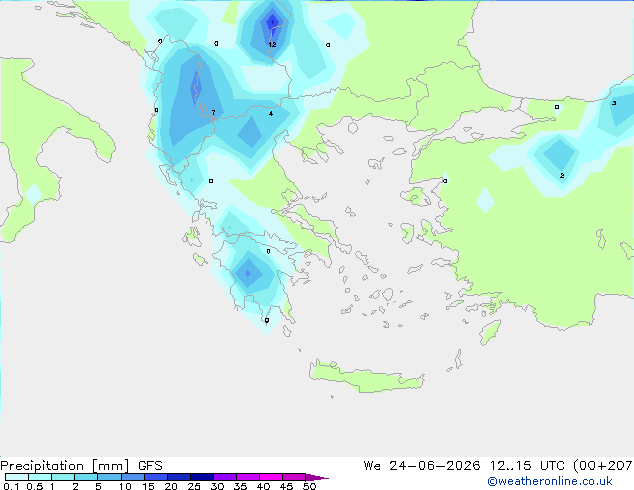Image resolution: width=634 pixels, height=490 pixels.
Task: Select the 30–35 mm purple legend swatch
Action: coord(225,477)
